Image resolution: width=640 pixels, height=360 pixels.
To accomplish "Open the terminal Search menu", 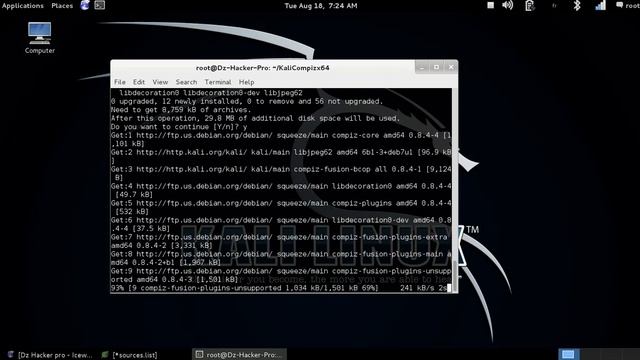I will 186,82.
